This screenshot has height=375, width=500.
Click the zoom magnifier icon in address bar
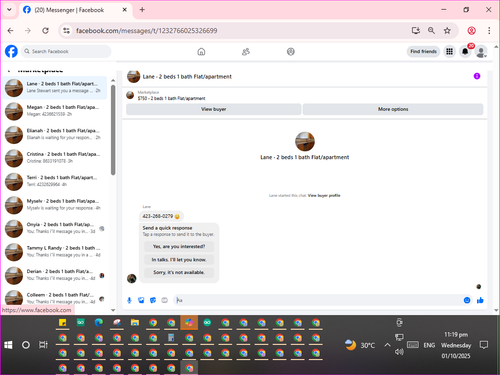coord(431,31)
